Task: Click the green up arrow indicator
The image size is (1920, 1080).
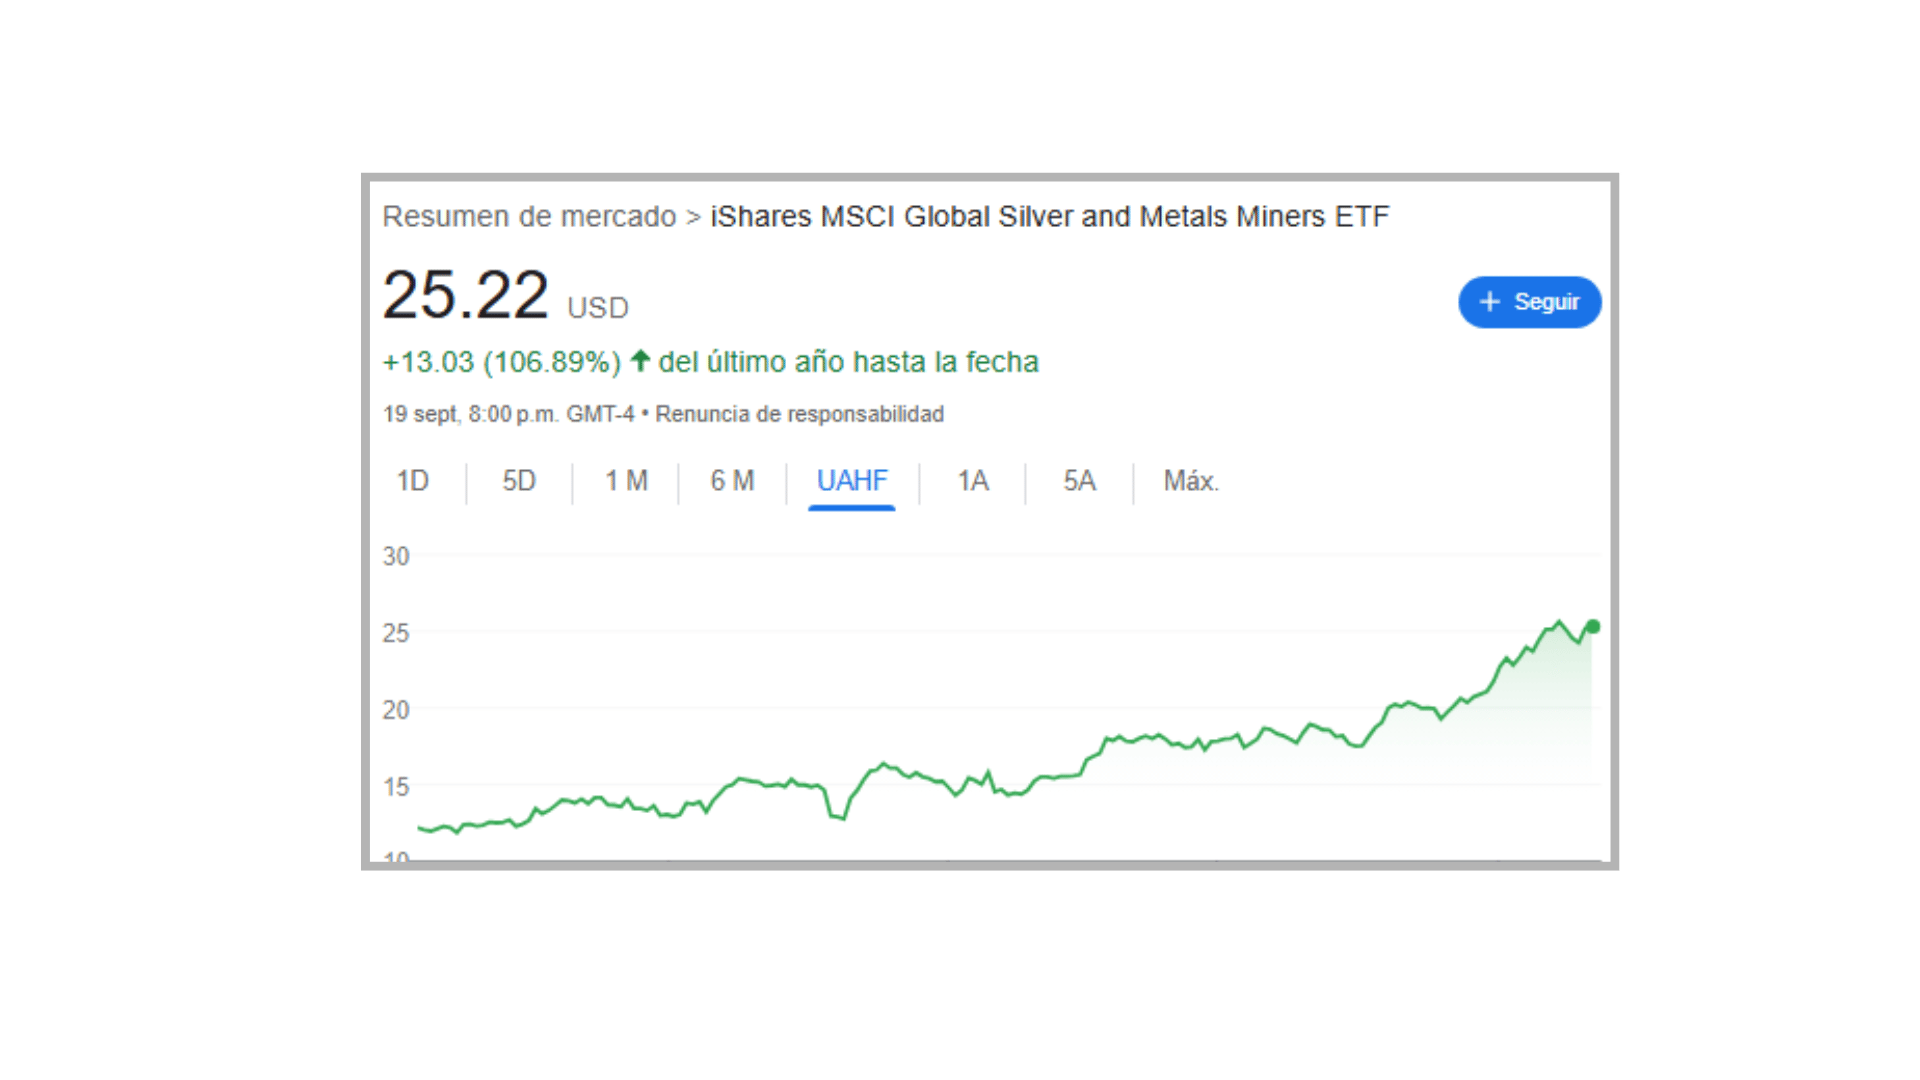Action: [641, 360]
